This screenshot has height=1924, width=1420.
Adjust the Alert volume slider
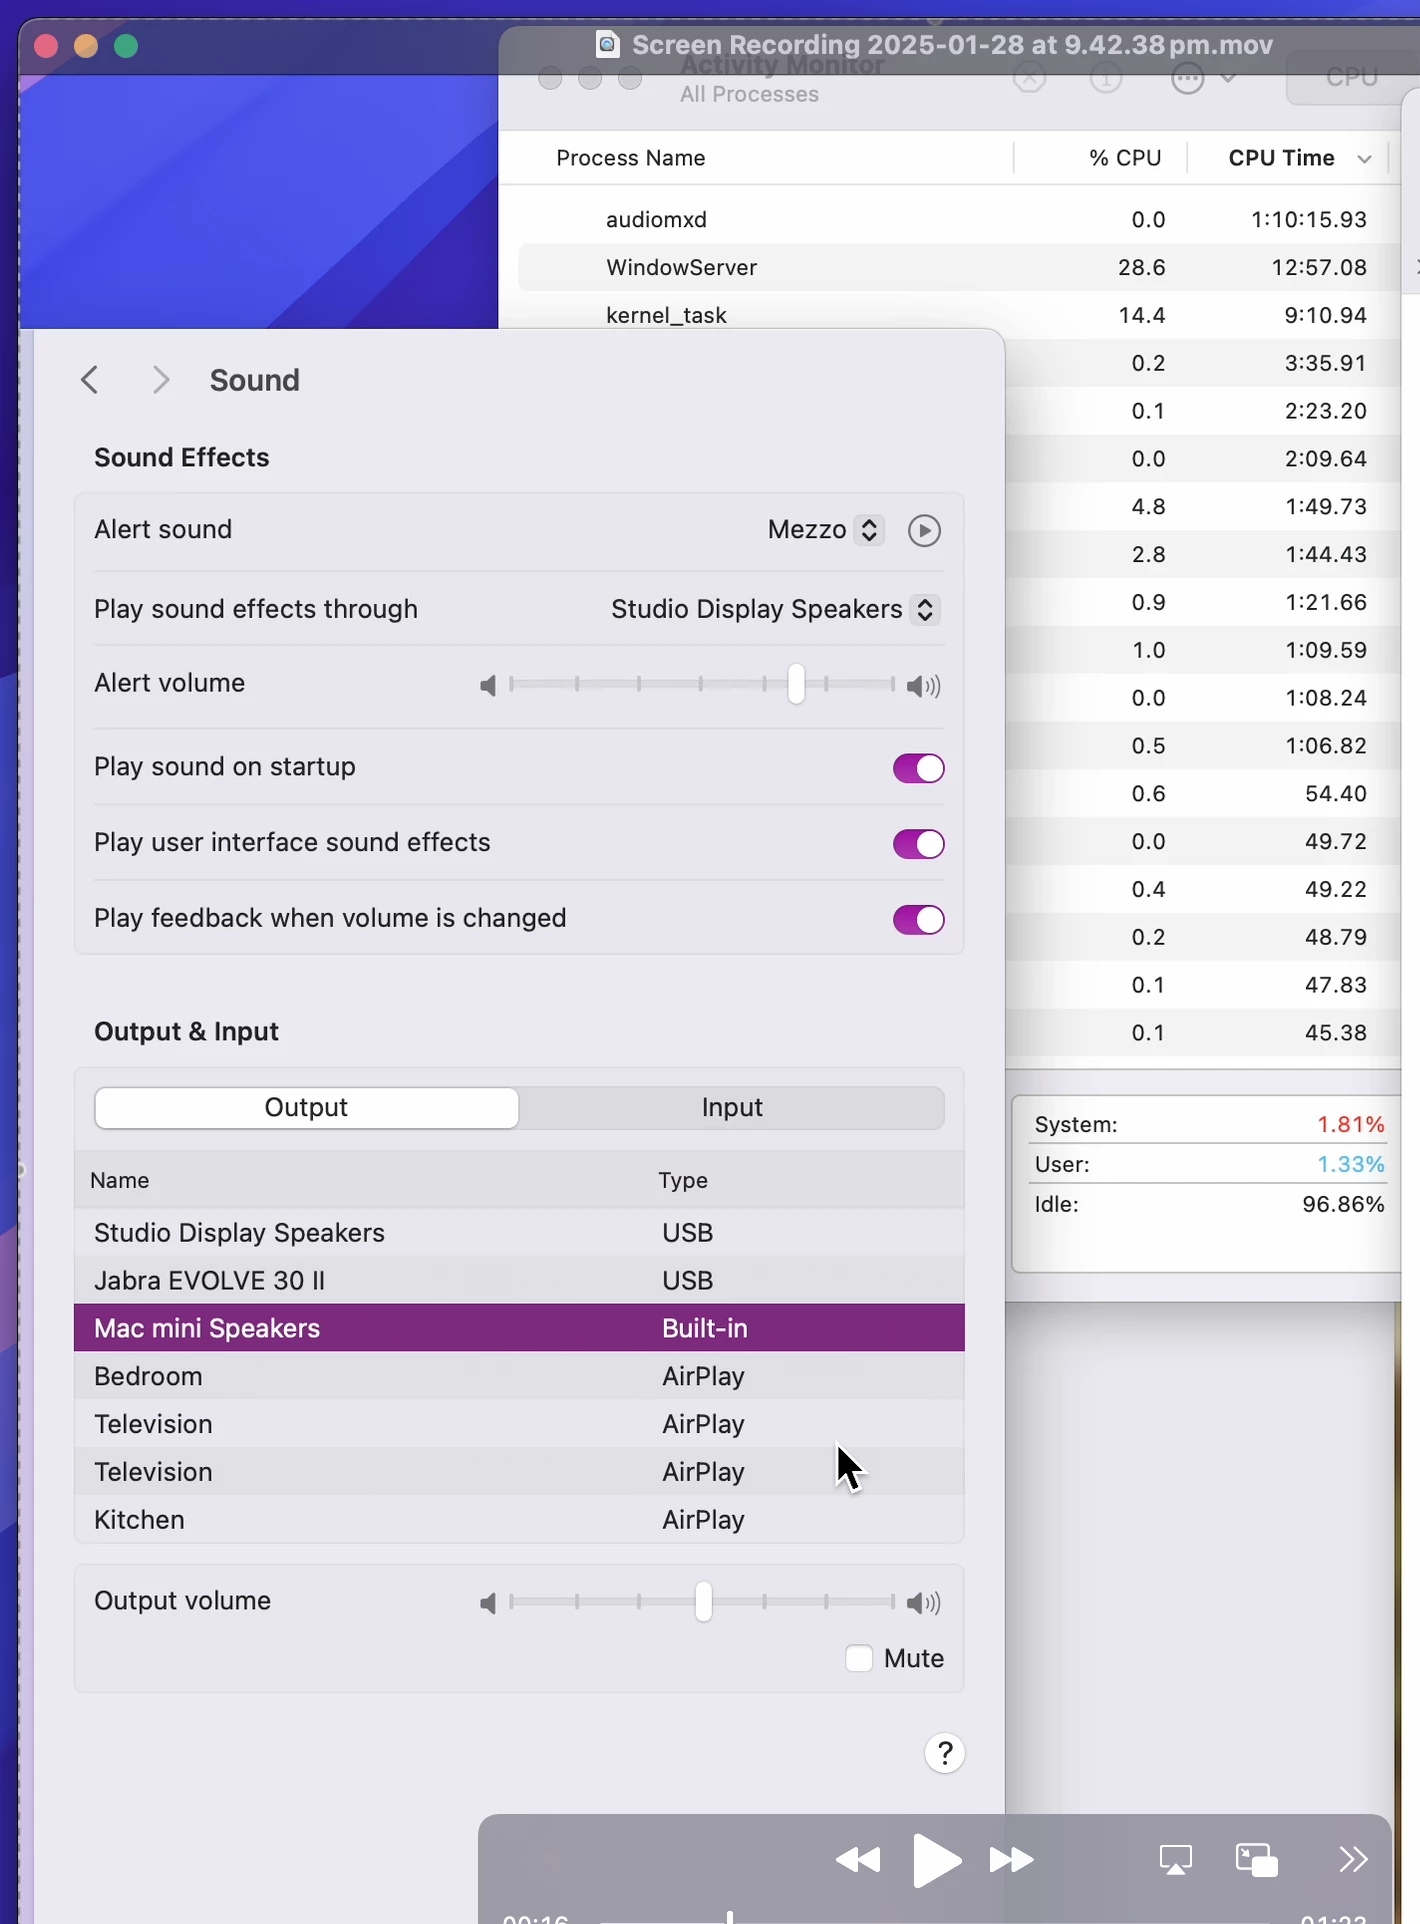click(796, 685)
